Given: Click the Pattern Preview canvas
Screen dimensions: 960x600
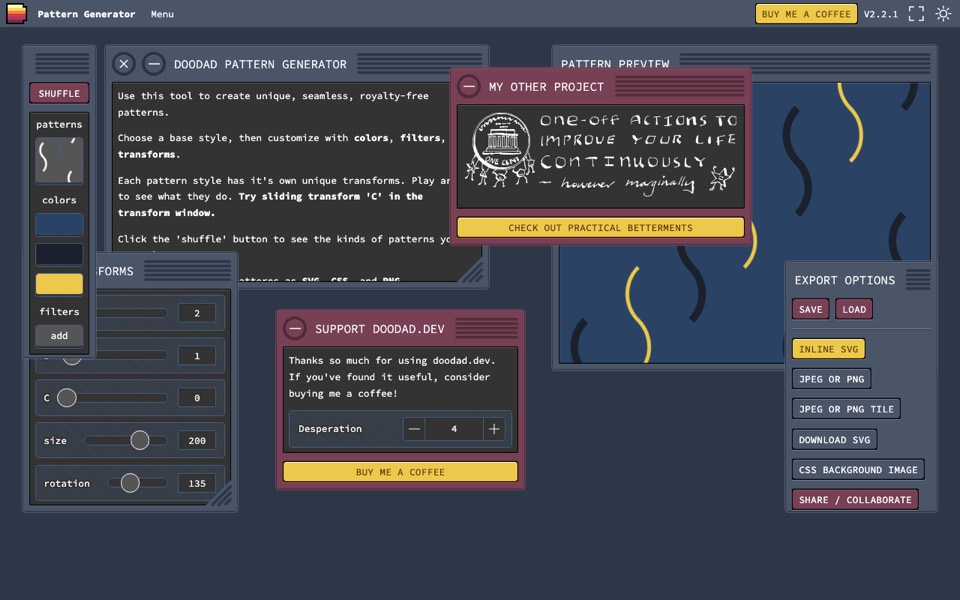Looking at the screenshot, I should [744, 223].
